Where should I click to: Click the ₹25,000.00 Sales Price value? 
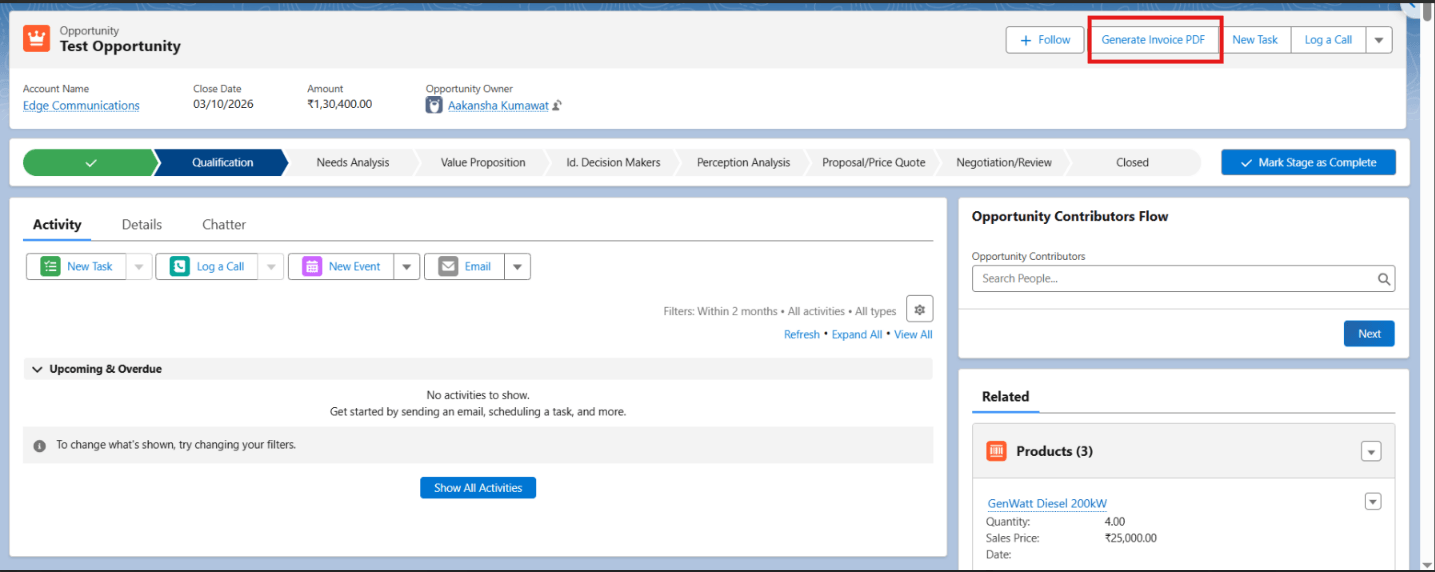click(x=1131, y=538)
